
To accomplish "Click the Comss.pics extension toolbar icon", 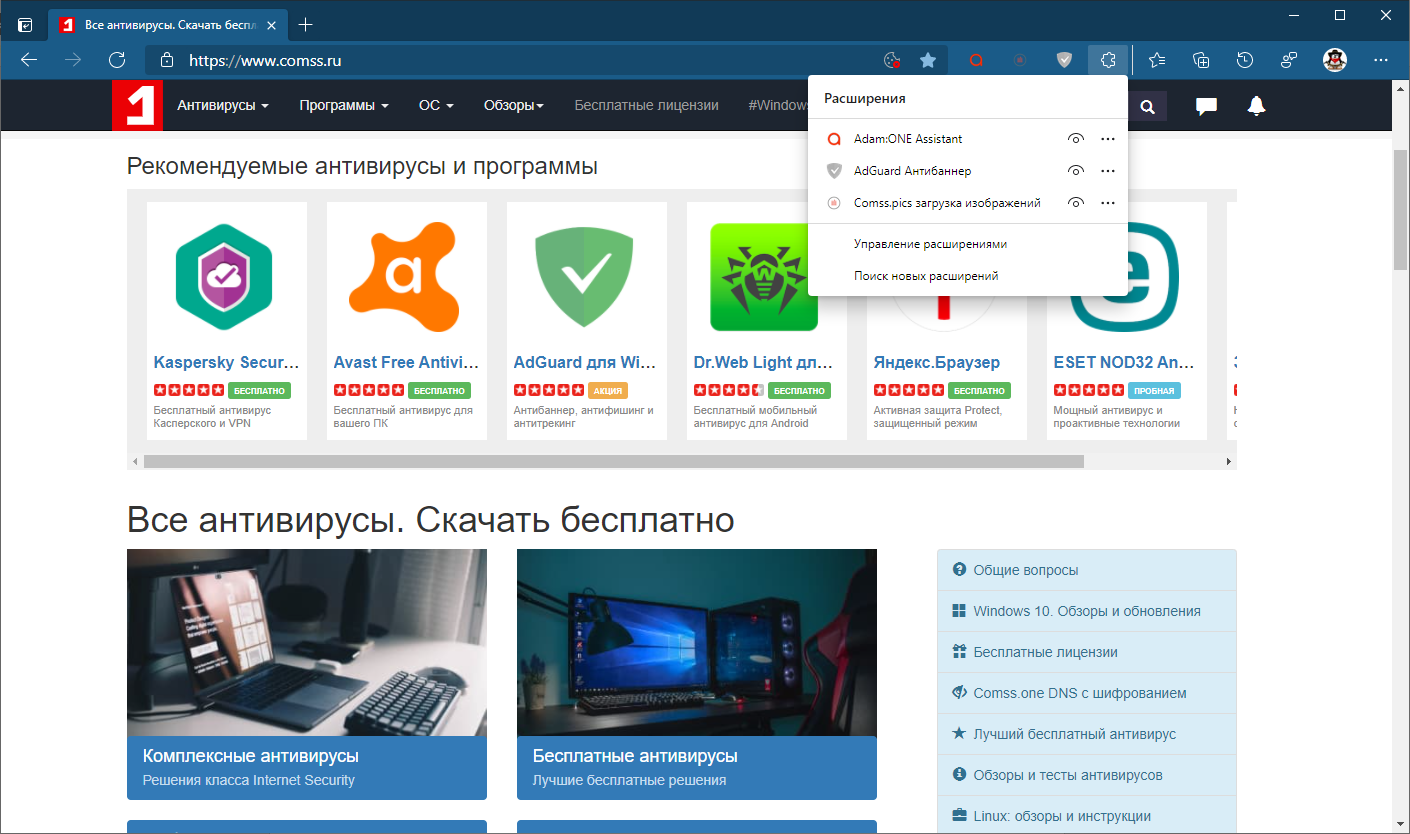I will (1020, 60).
